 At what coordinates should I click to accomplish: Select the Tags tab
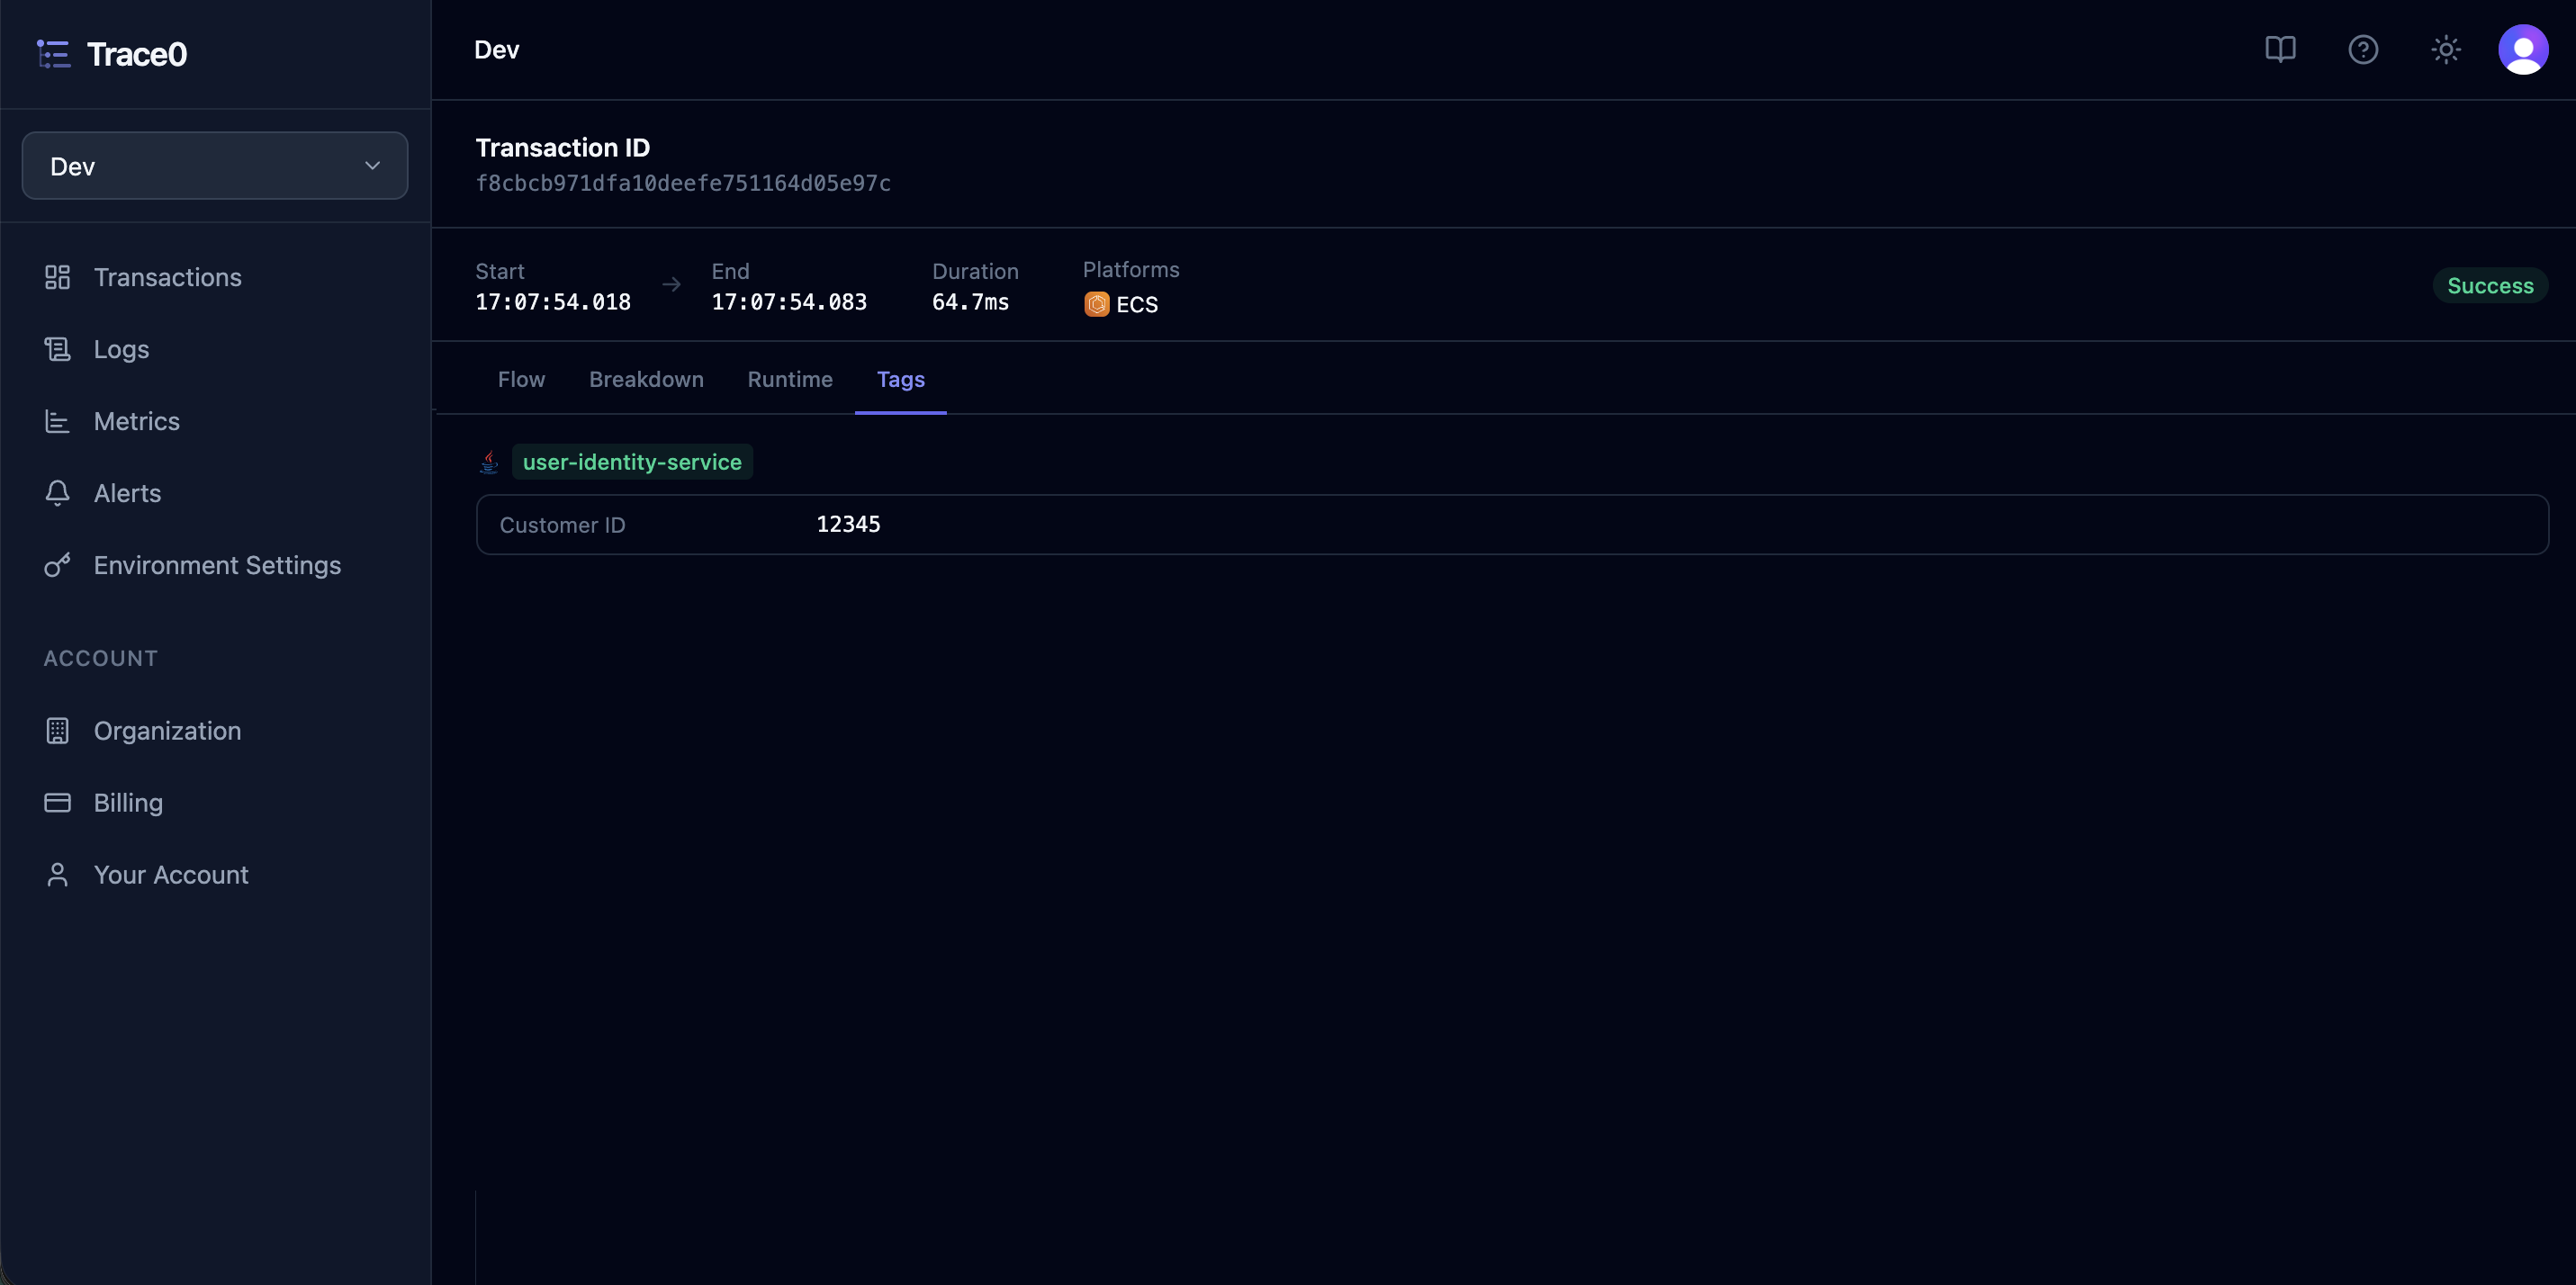coord(901,380)
